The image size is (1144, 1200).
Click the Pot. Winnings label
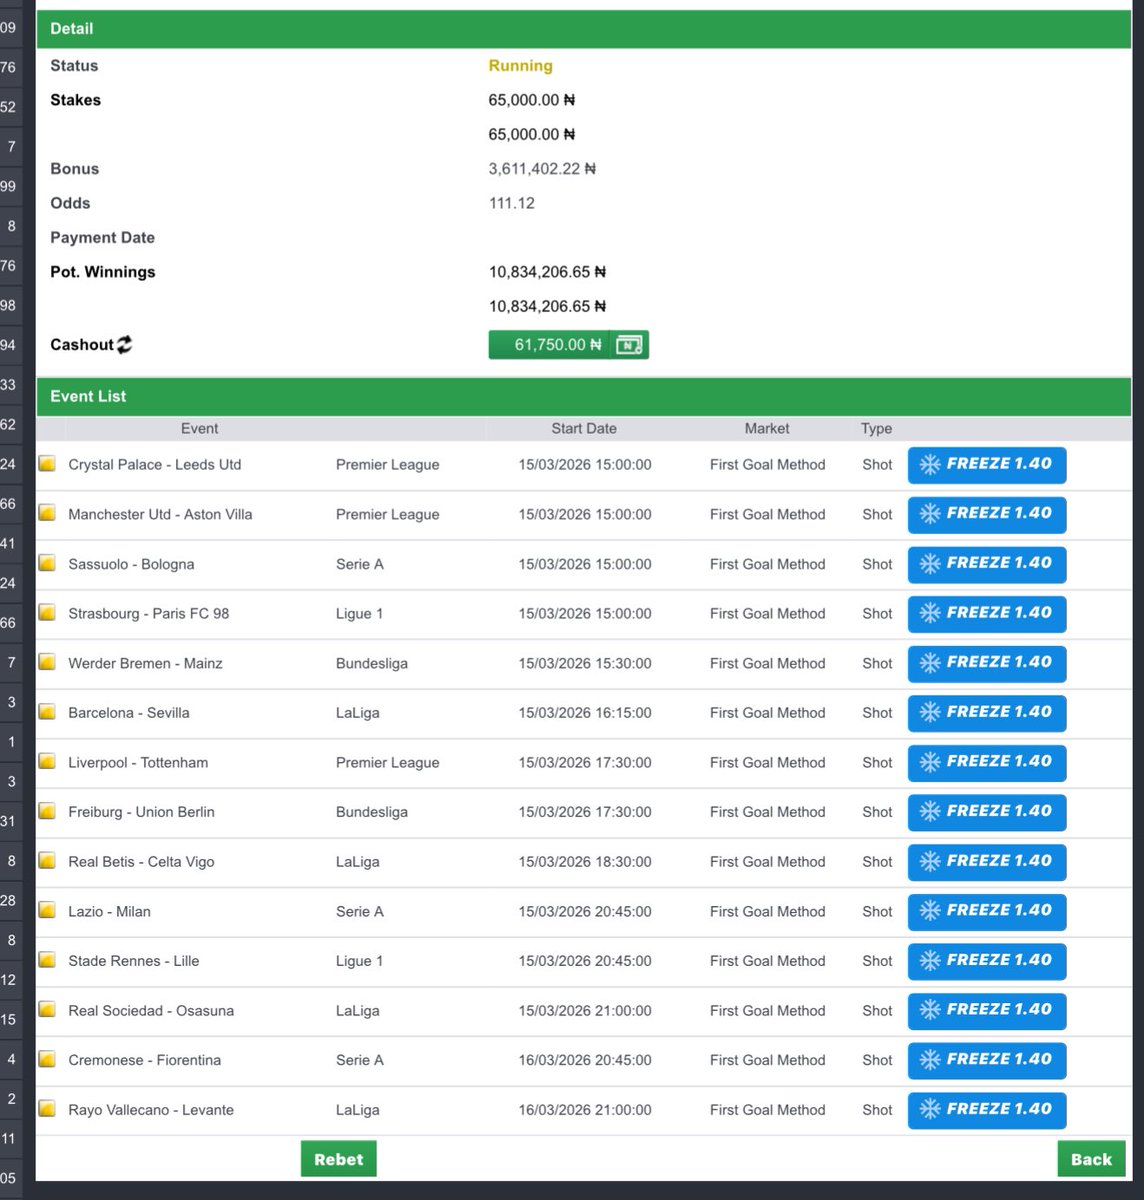[x=103, y=272]
